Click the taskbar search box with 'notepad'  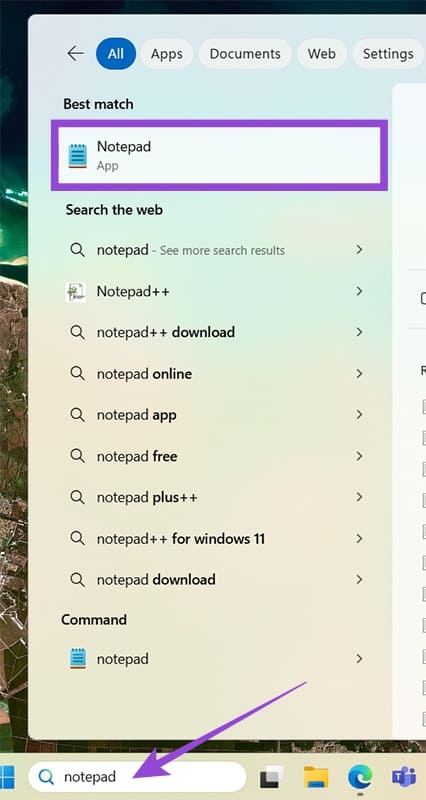137,777
